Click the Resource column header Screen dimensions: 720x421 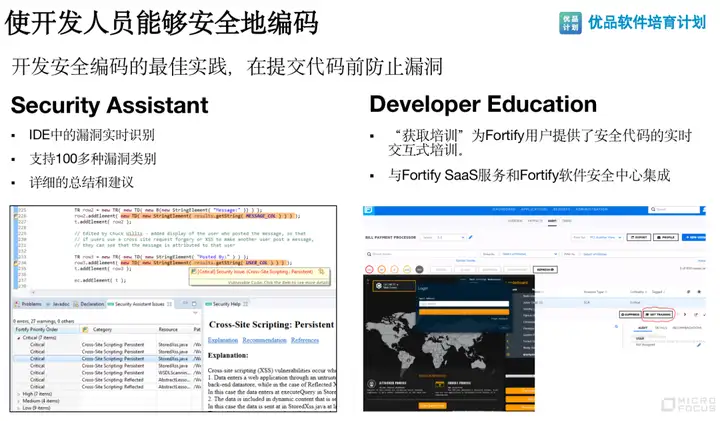[x=168, y=330]
